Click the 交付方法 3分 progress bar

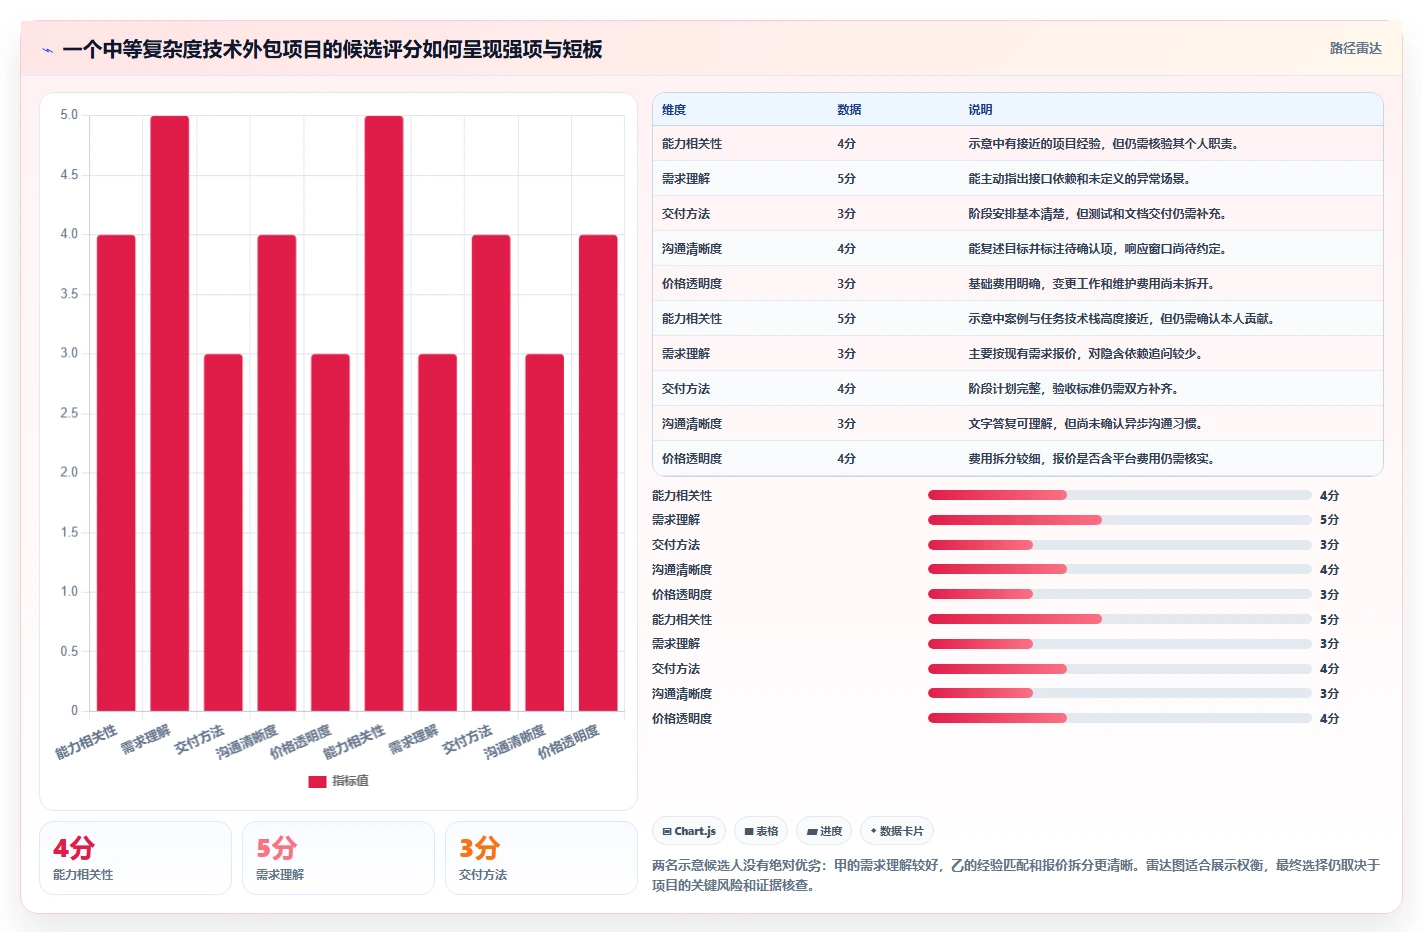pos(1119,545)
